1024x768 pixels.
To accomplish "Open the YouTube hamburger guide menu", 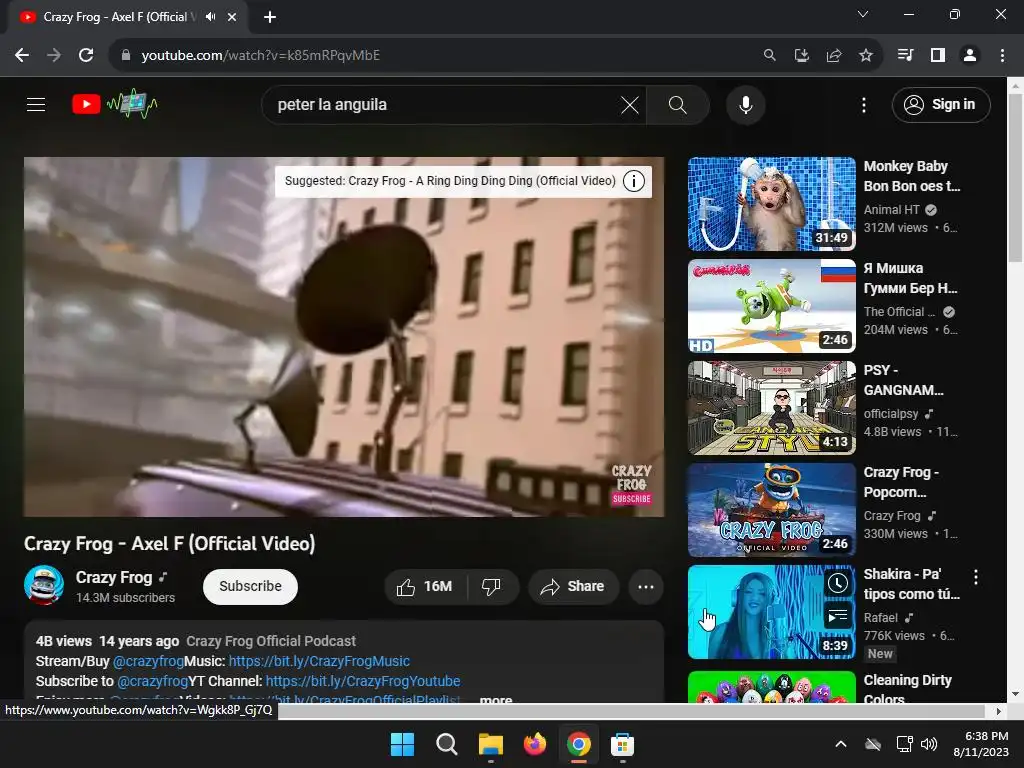I will pyautogui.click(x=36, y=104).
